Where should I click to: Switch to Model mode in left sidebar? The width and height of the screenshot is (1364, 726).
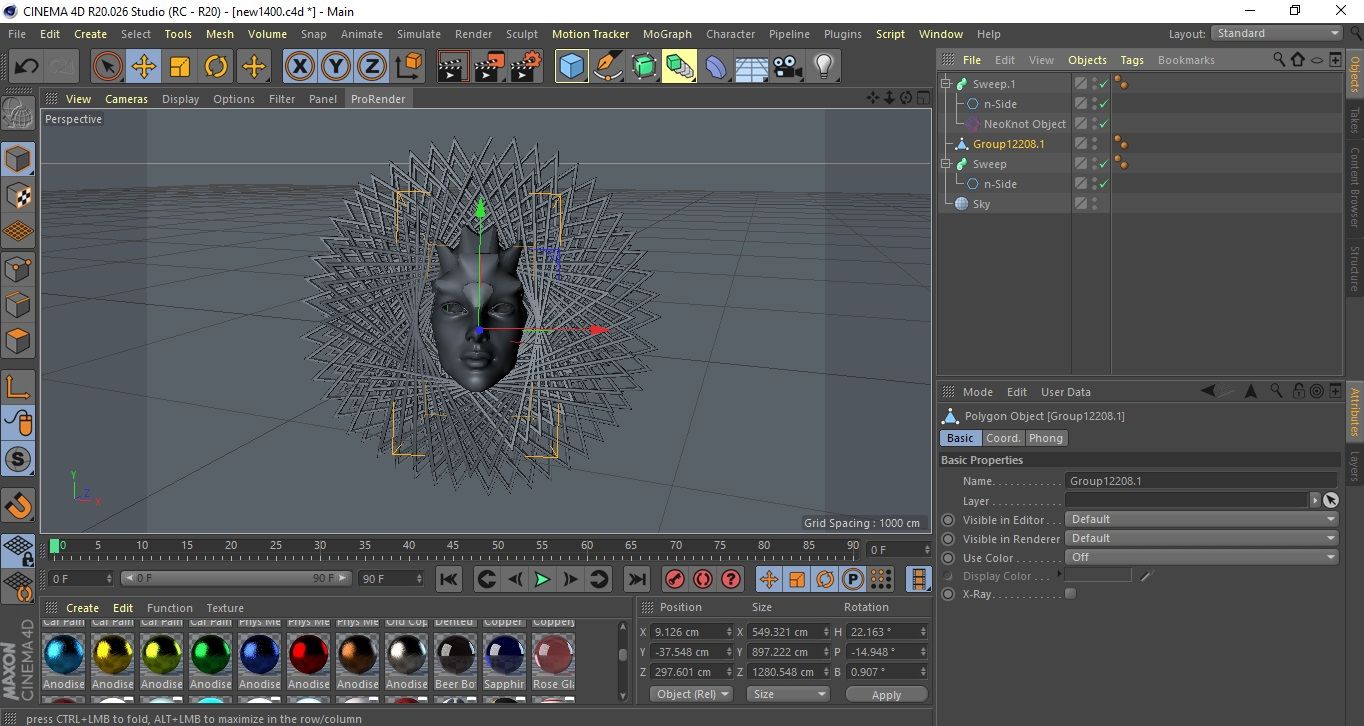(x=18, y=159)
